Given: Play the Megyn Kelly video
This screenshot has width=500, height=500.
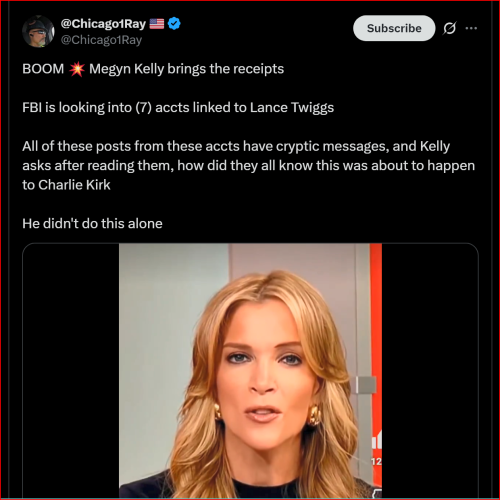Looking at the screenshot, I should (250, 371).
